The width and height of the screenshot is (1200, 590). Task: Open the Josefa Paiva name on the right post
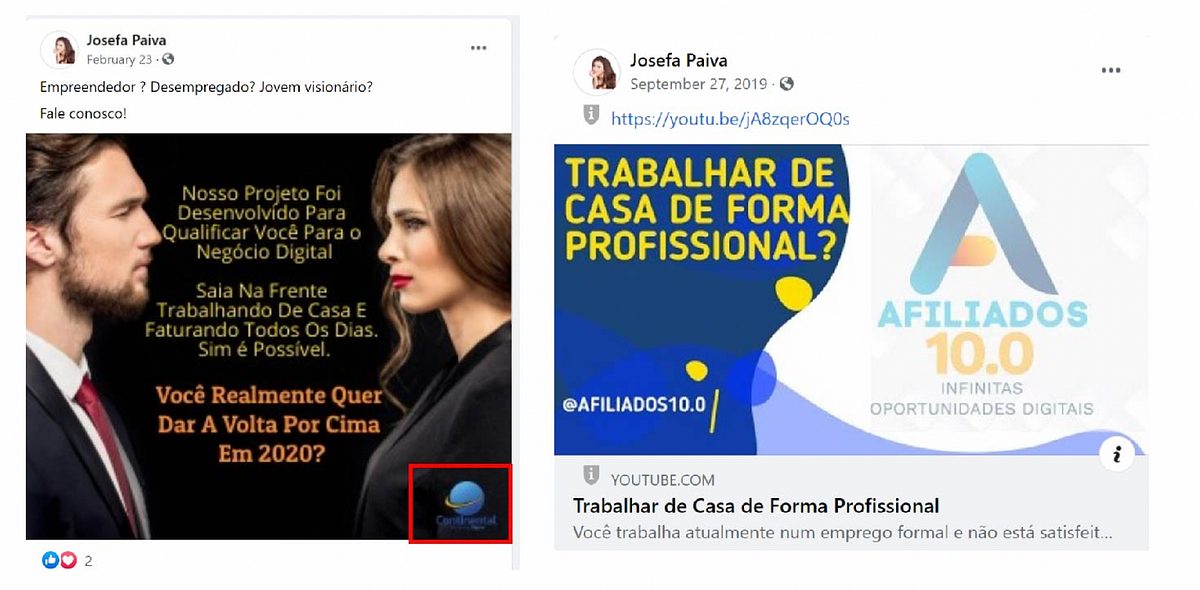click(679, 61)
